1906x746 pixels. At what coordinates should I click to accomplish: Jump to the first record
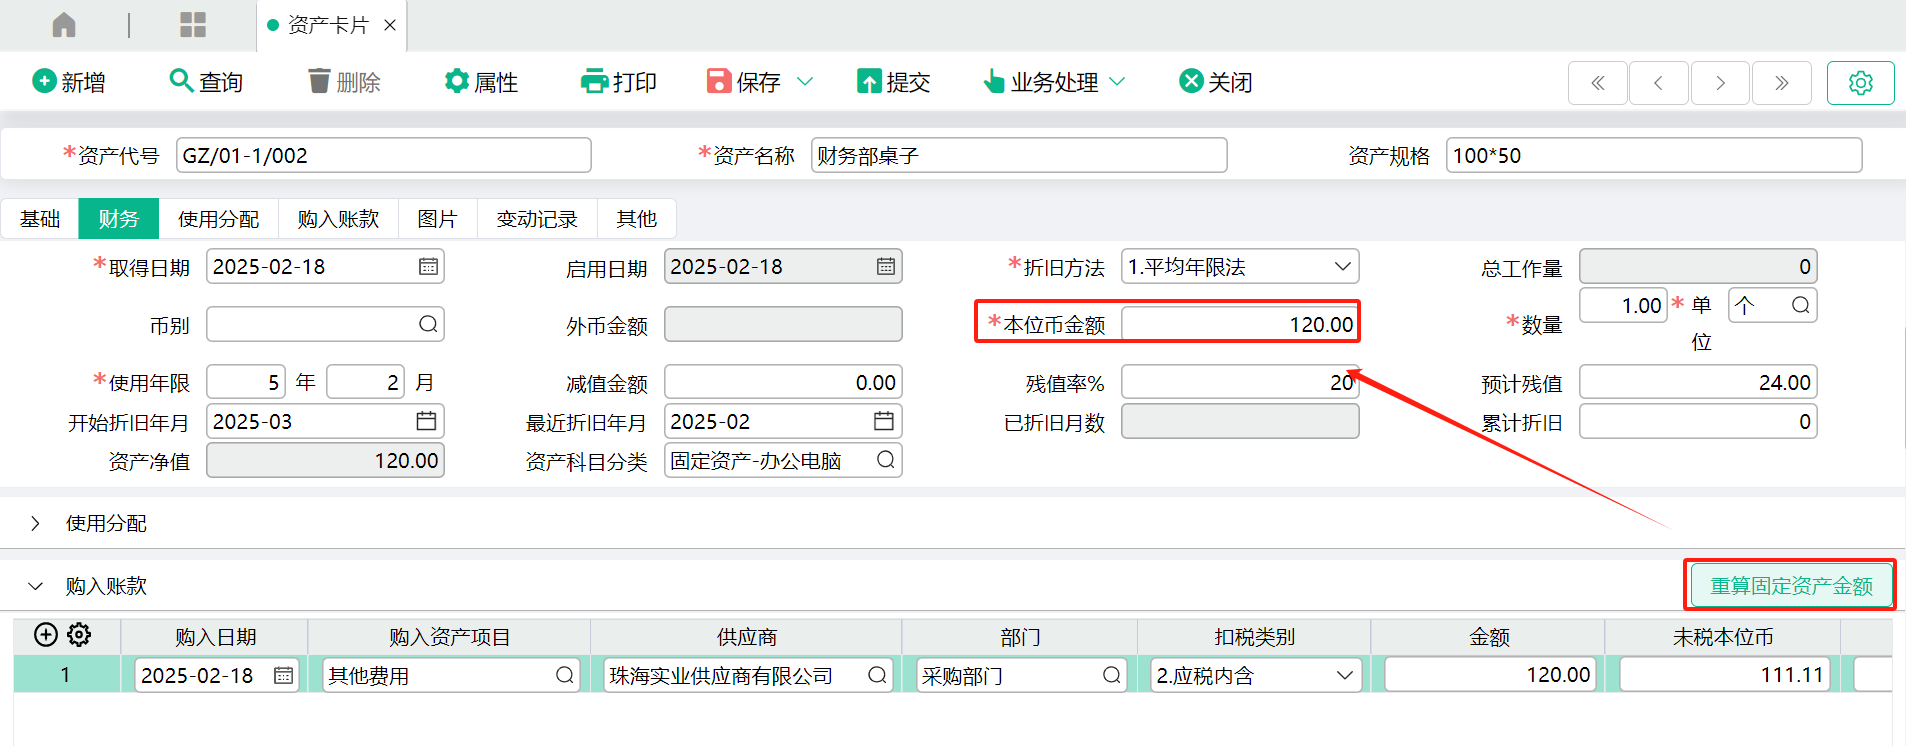[x=1598, y=83]
